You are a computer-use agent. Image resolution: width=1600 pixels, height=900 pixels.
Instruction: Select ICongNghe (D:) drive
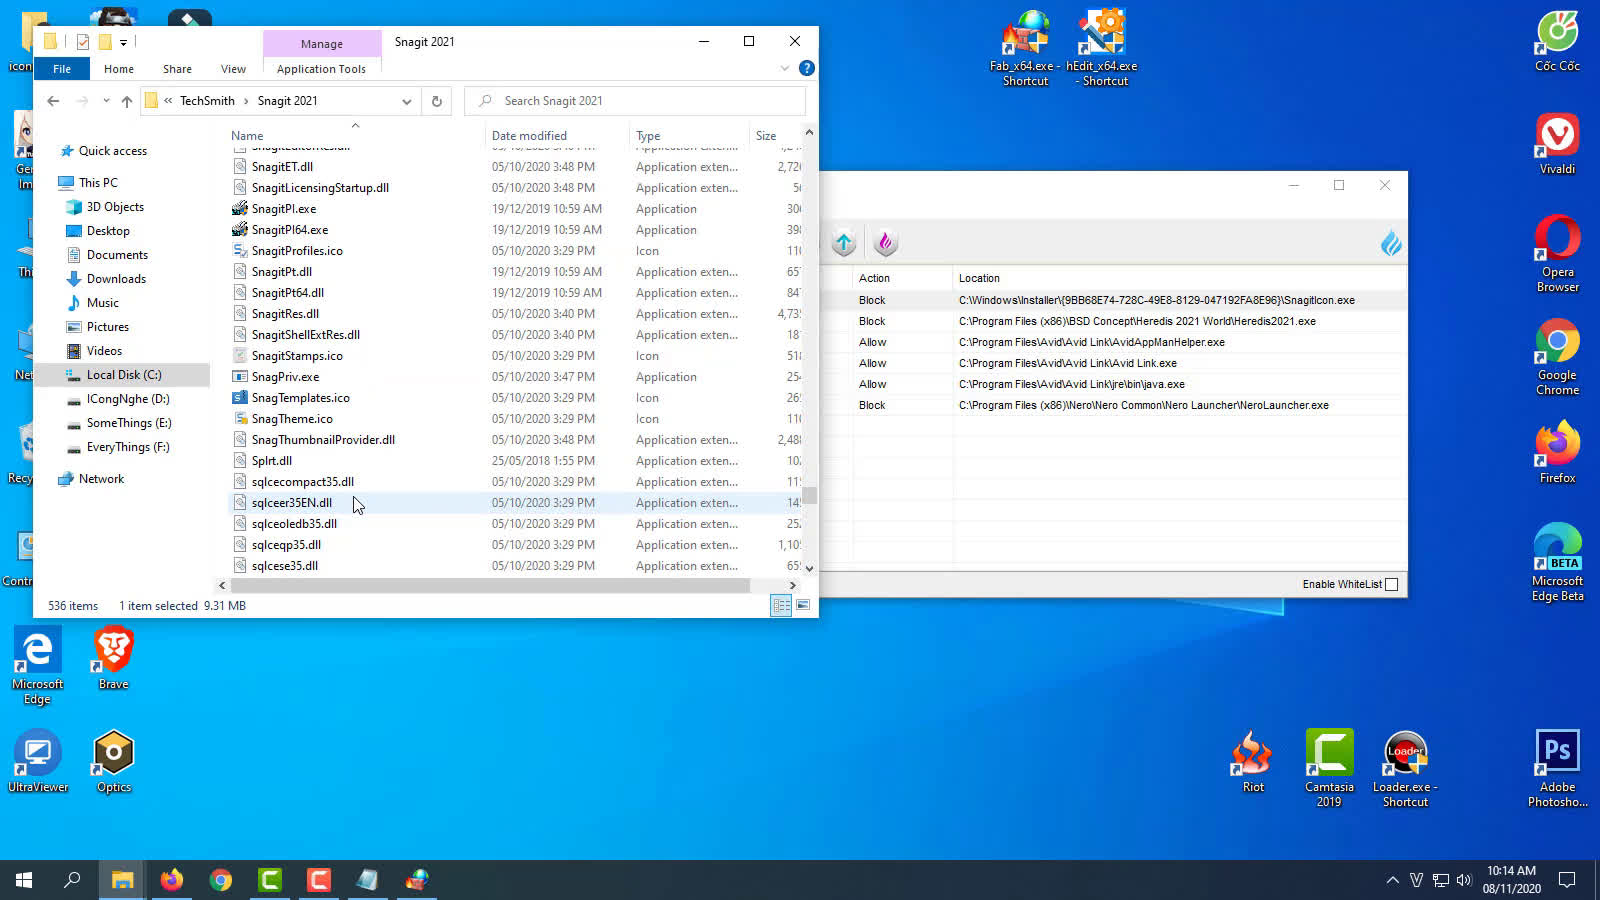pyautogui.click(x=128, y=399)
